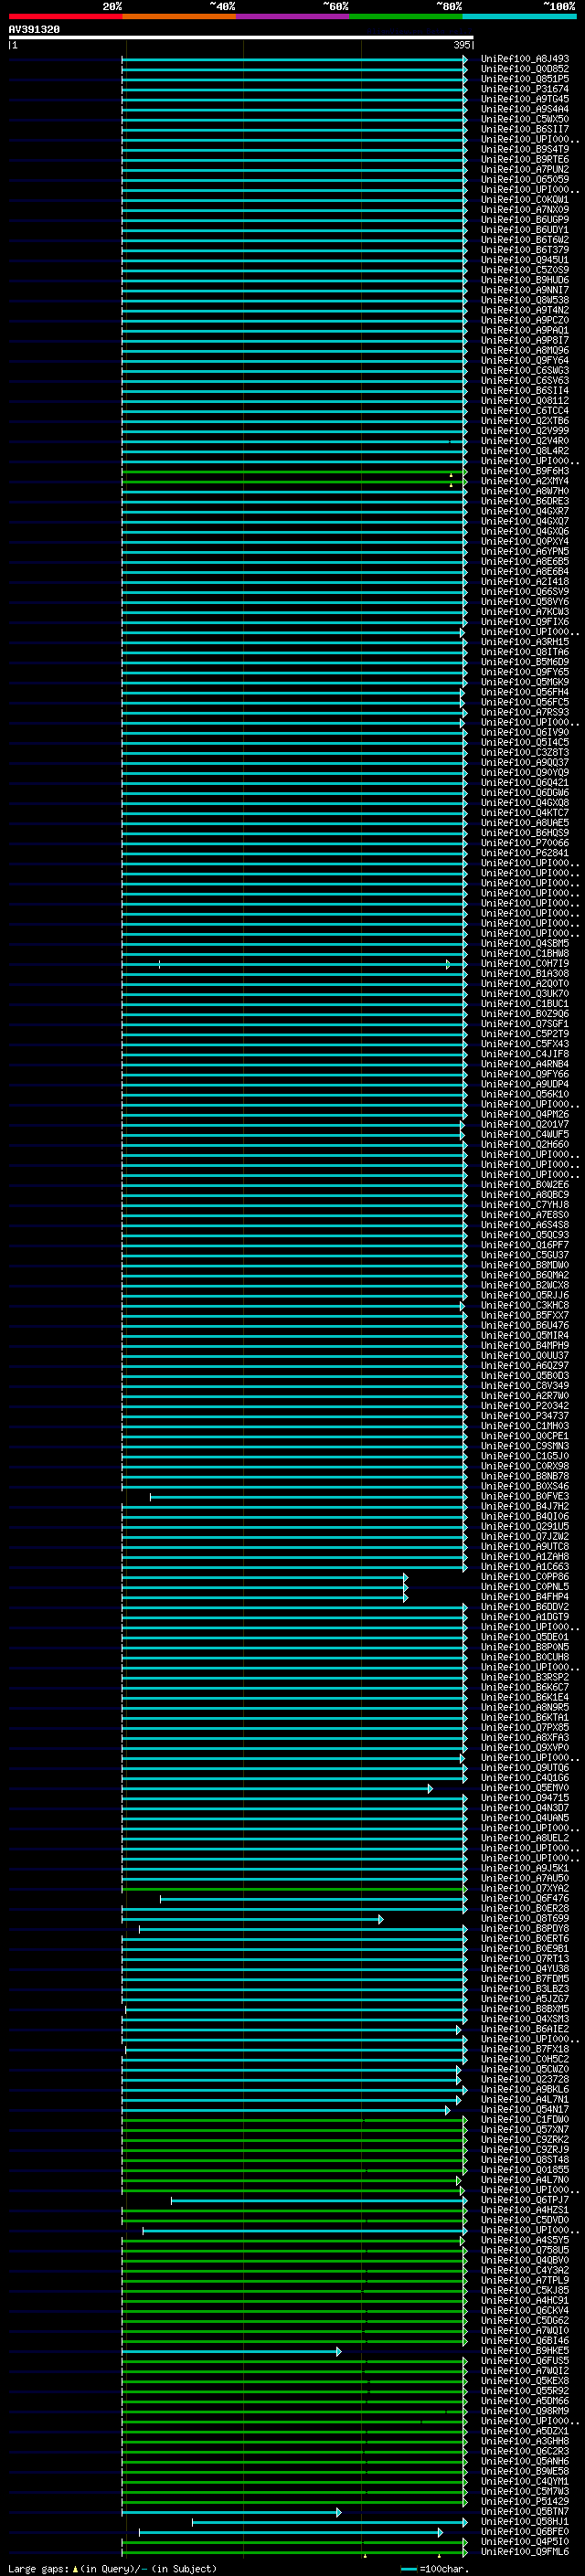Select hit label UniRef100_B6UDY1

(525, 230)
